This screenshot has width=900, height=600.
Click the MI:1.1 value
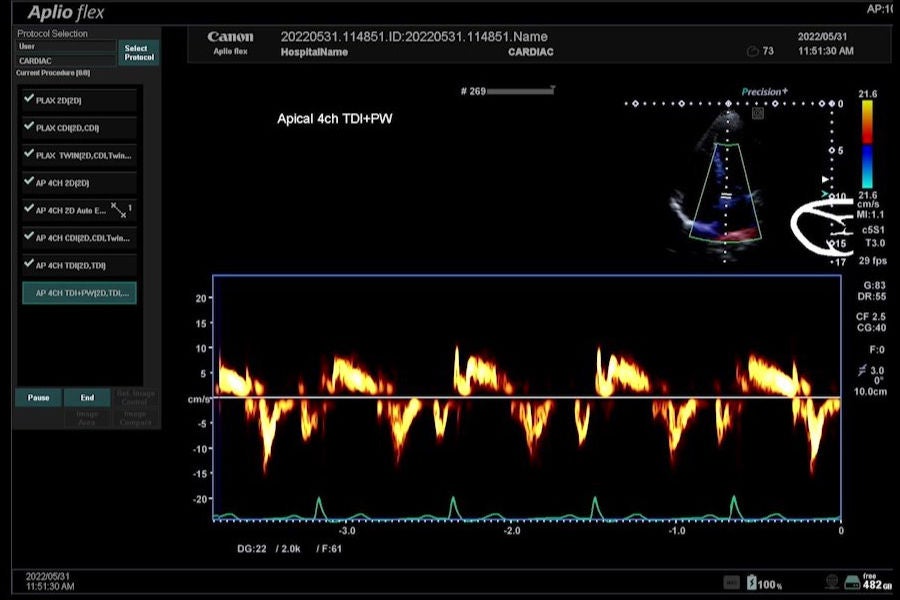(871, 215)
